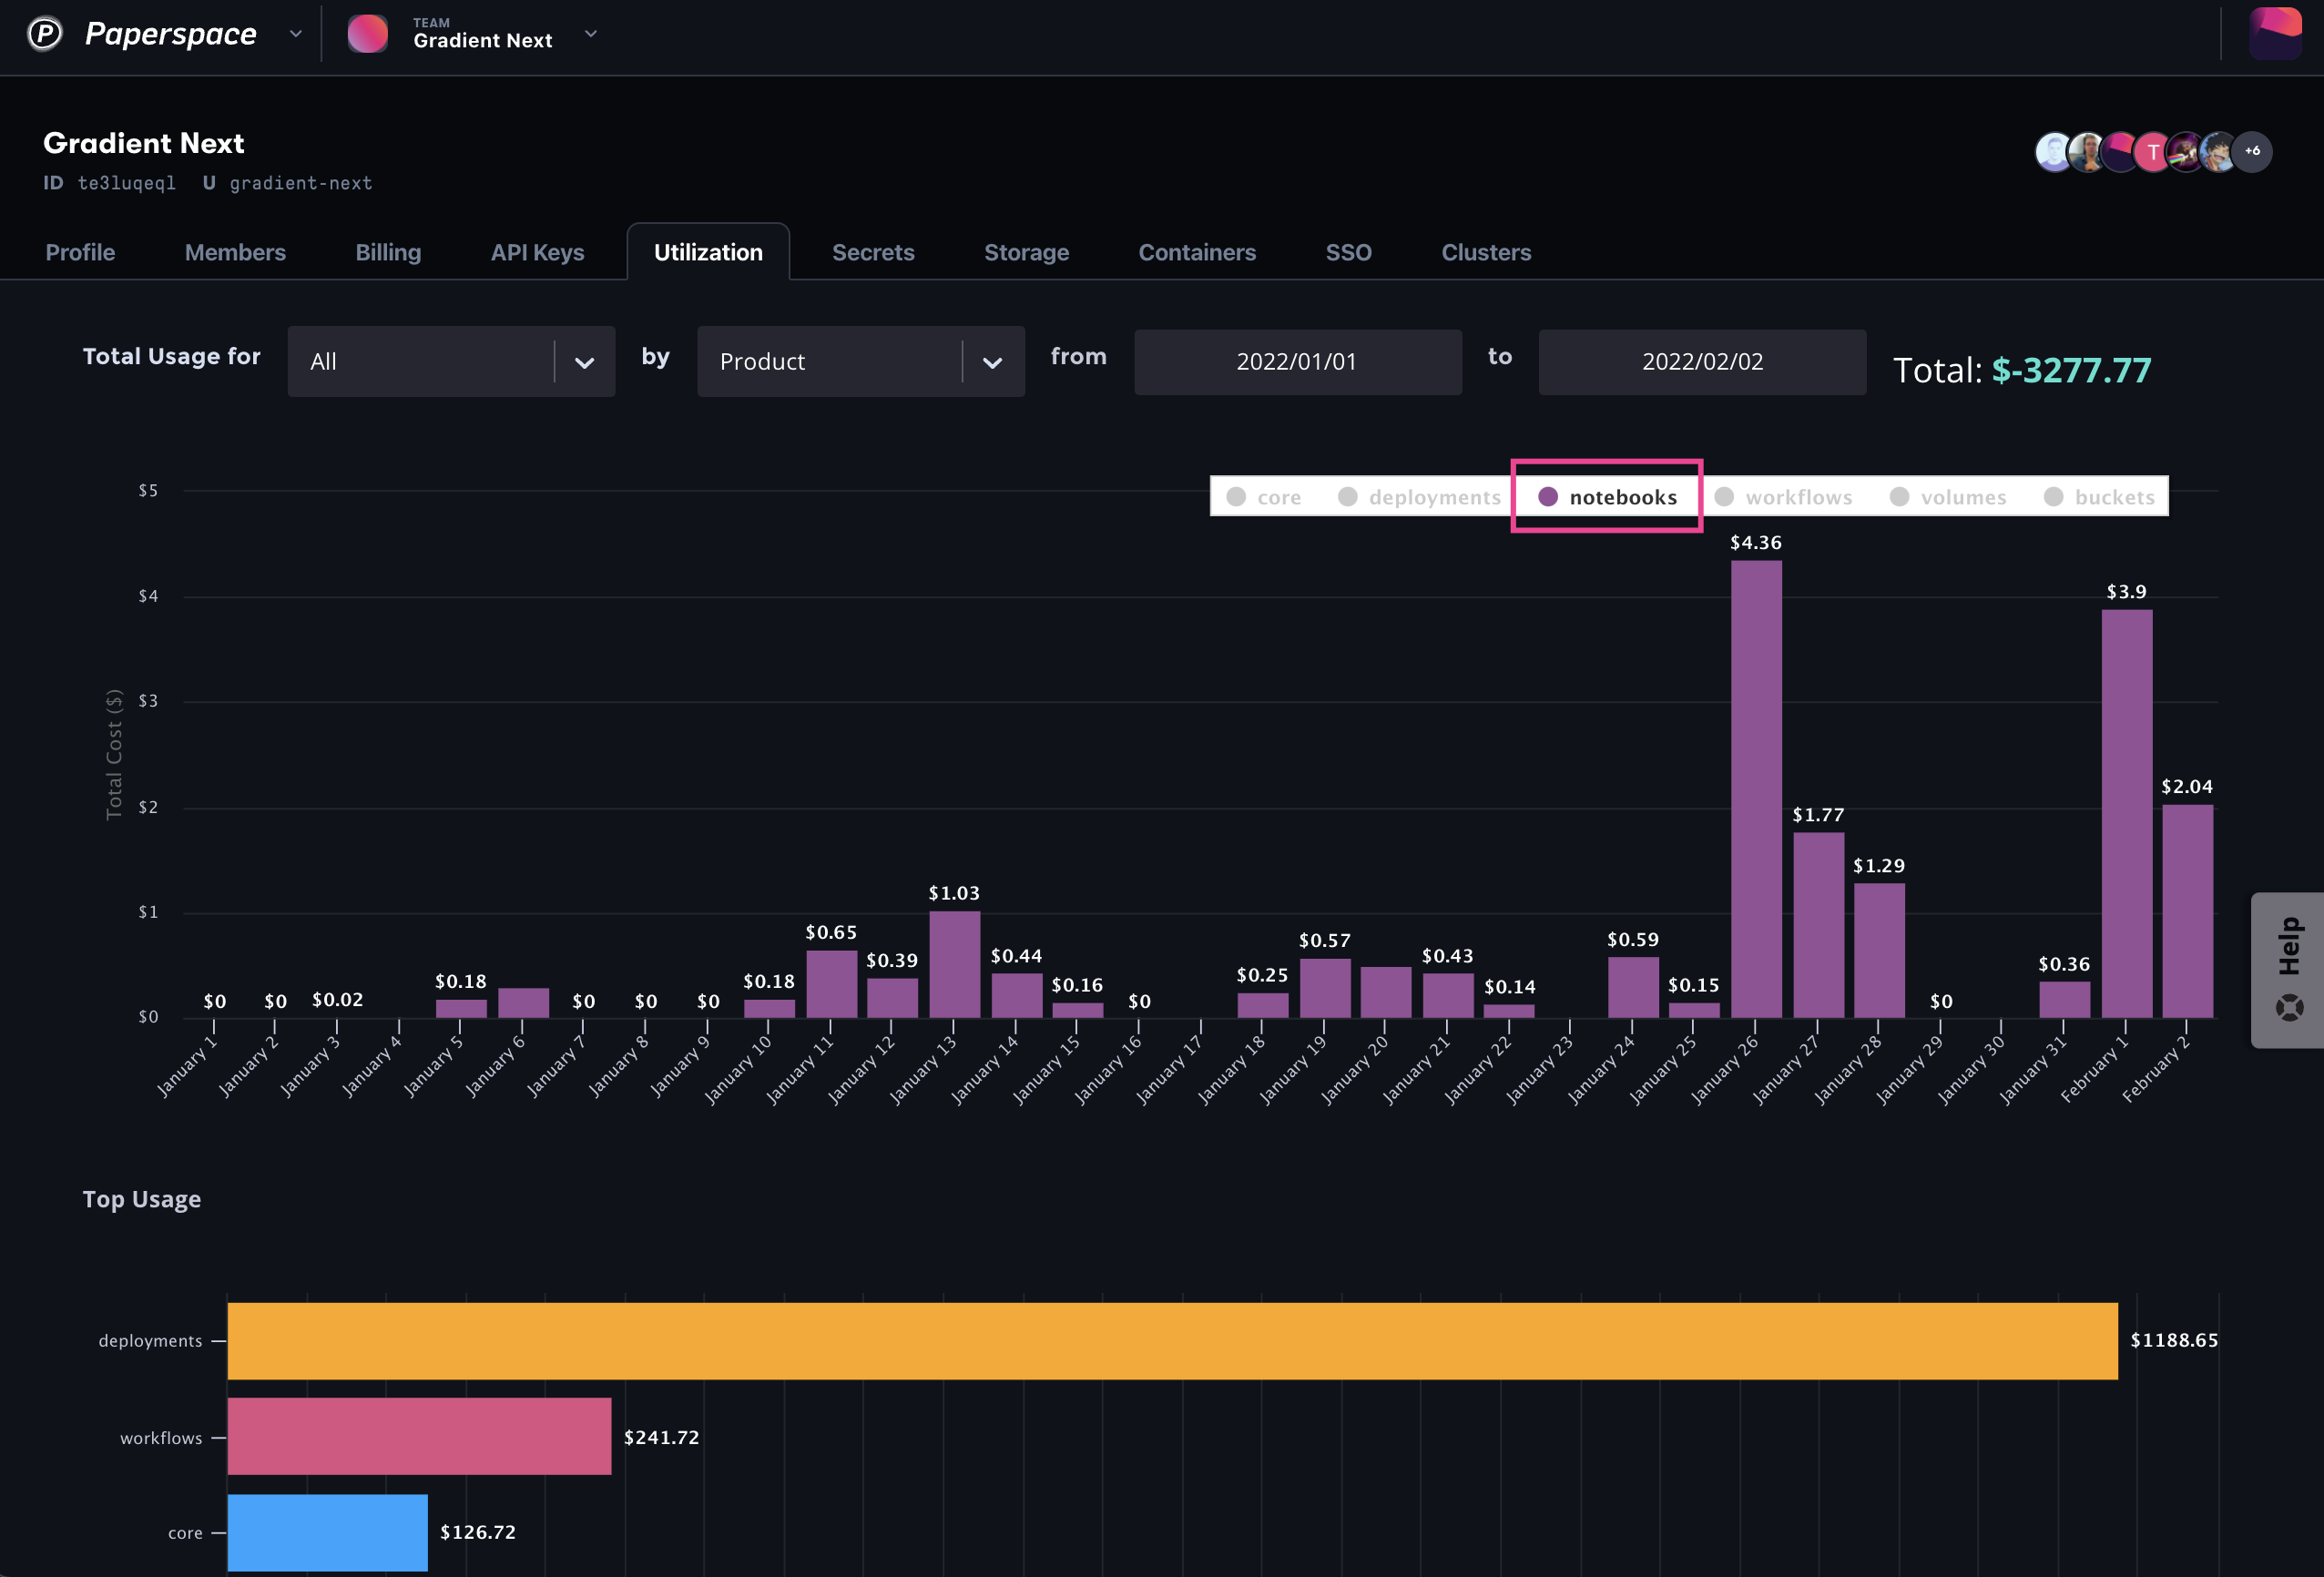
Task: Open the Billing tab
Action: (388, 252)
